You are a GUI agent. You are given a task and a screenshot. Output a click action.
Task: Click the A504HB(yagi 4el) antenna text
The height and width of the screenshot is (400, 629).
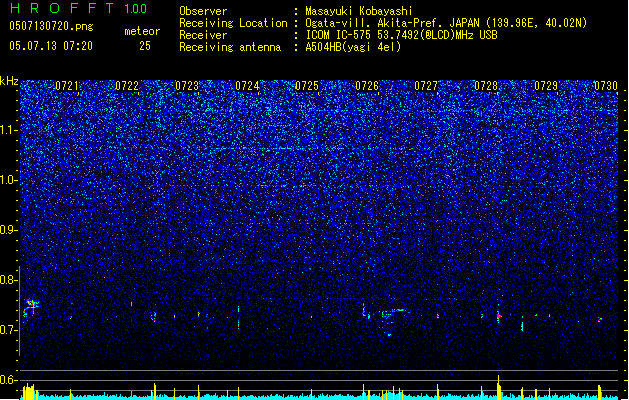(353, 47)
